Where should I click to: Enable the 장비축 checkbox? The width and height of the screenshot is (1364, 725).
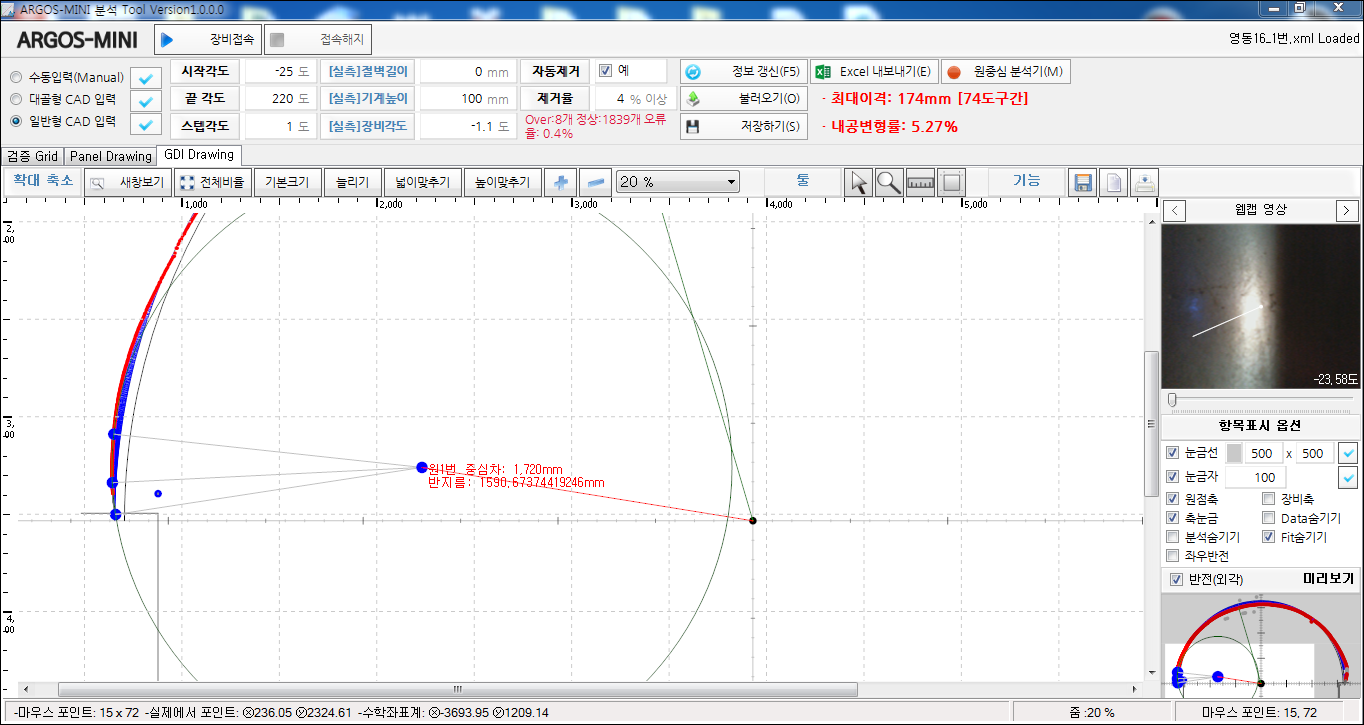click(1268, 498)
